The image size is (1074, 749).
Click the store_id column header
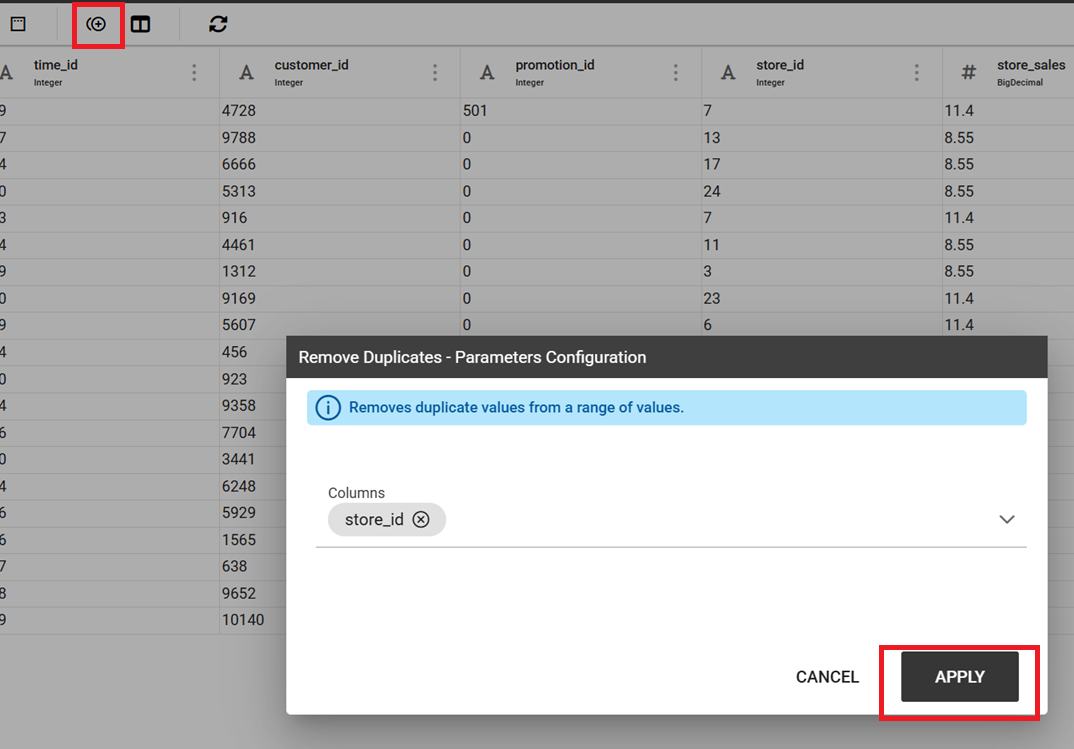click(x=780, y=65)
